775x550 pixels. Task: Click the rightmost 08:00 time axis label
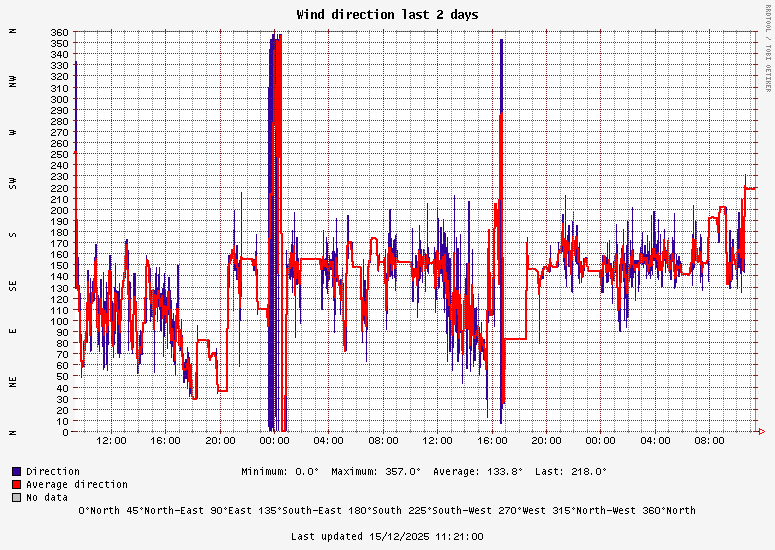(x=709, y=441)
